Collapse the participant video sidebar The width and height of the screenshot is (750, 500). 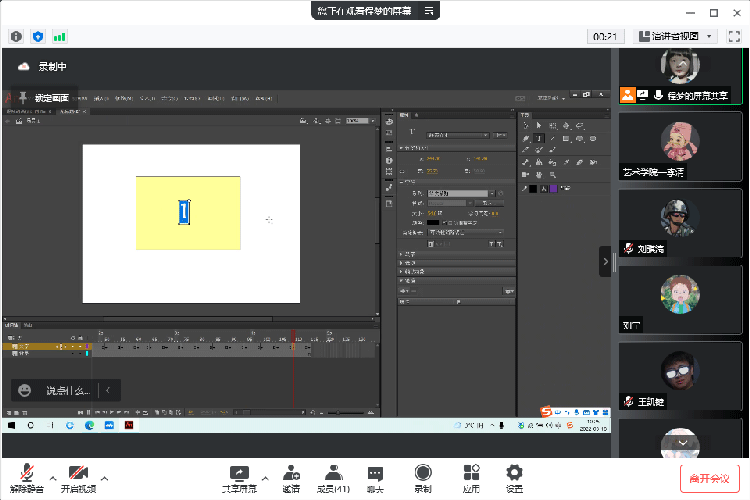[605, 262]
